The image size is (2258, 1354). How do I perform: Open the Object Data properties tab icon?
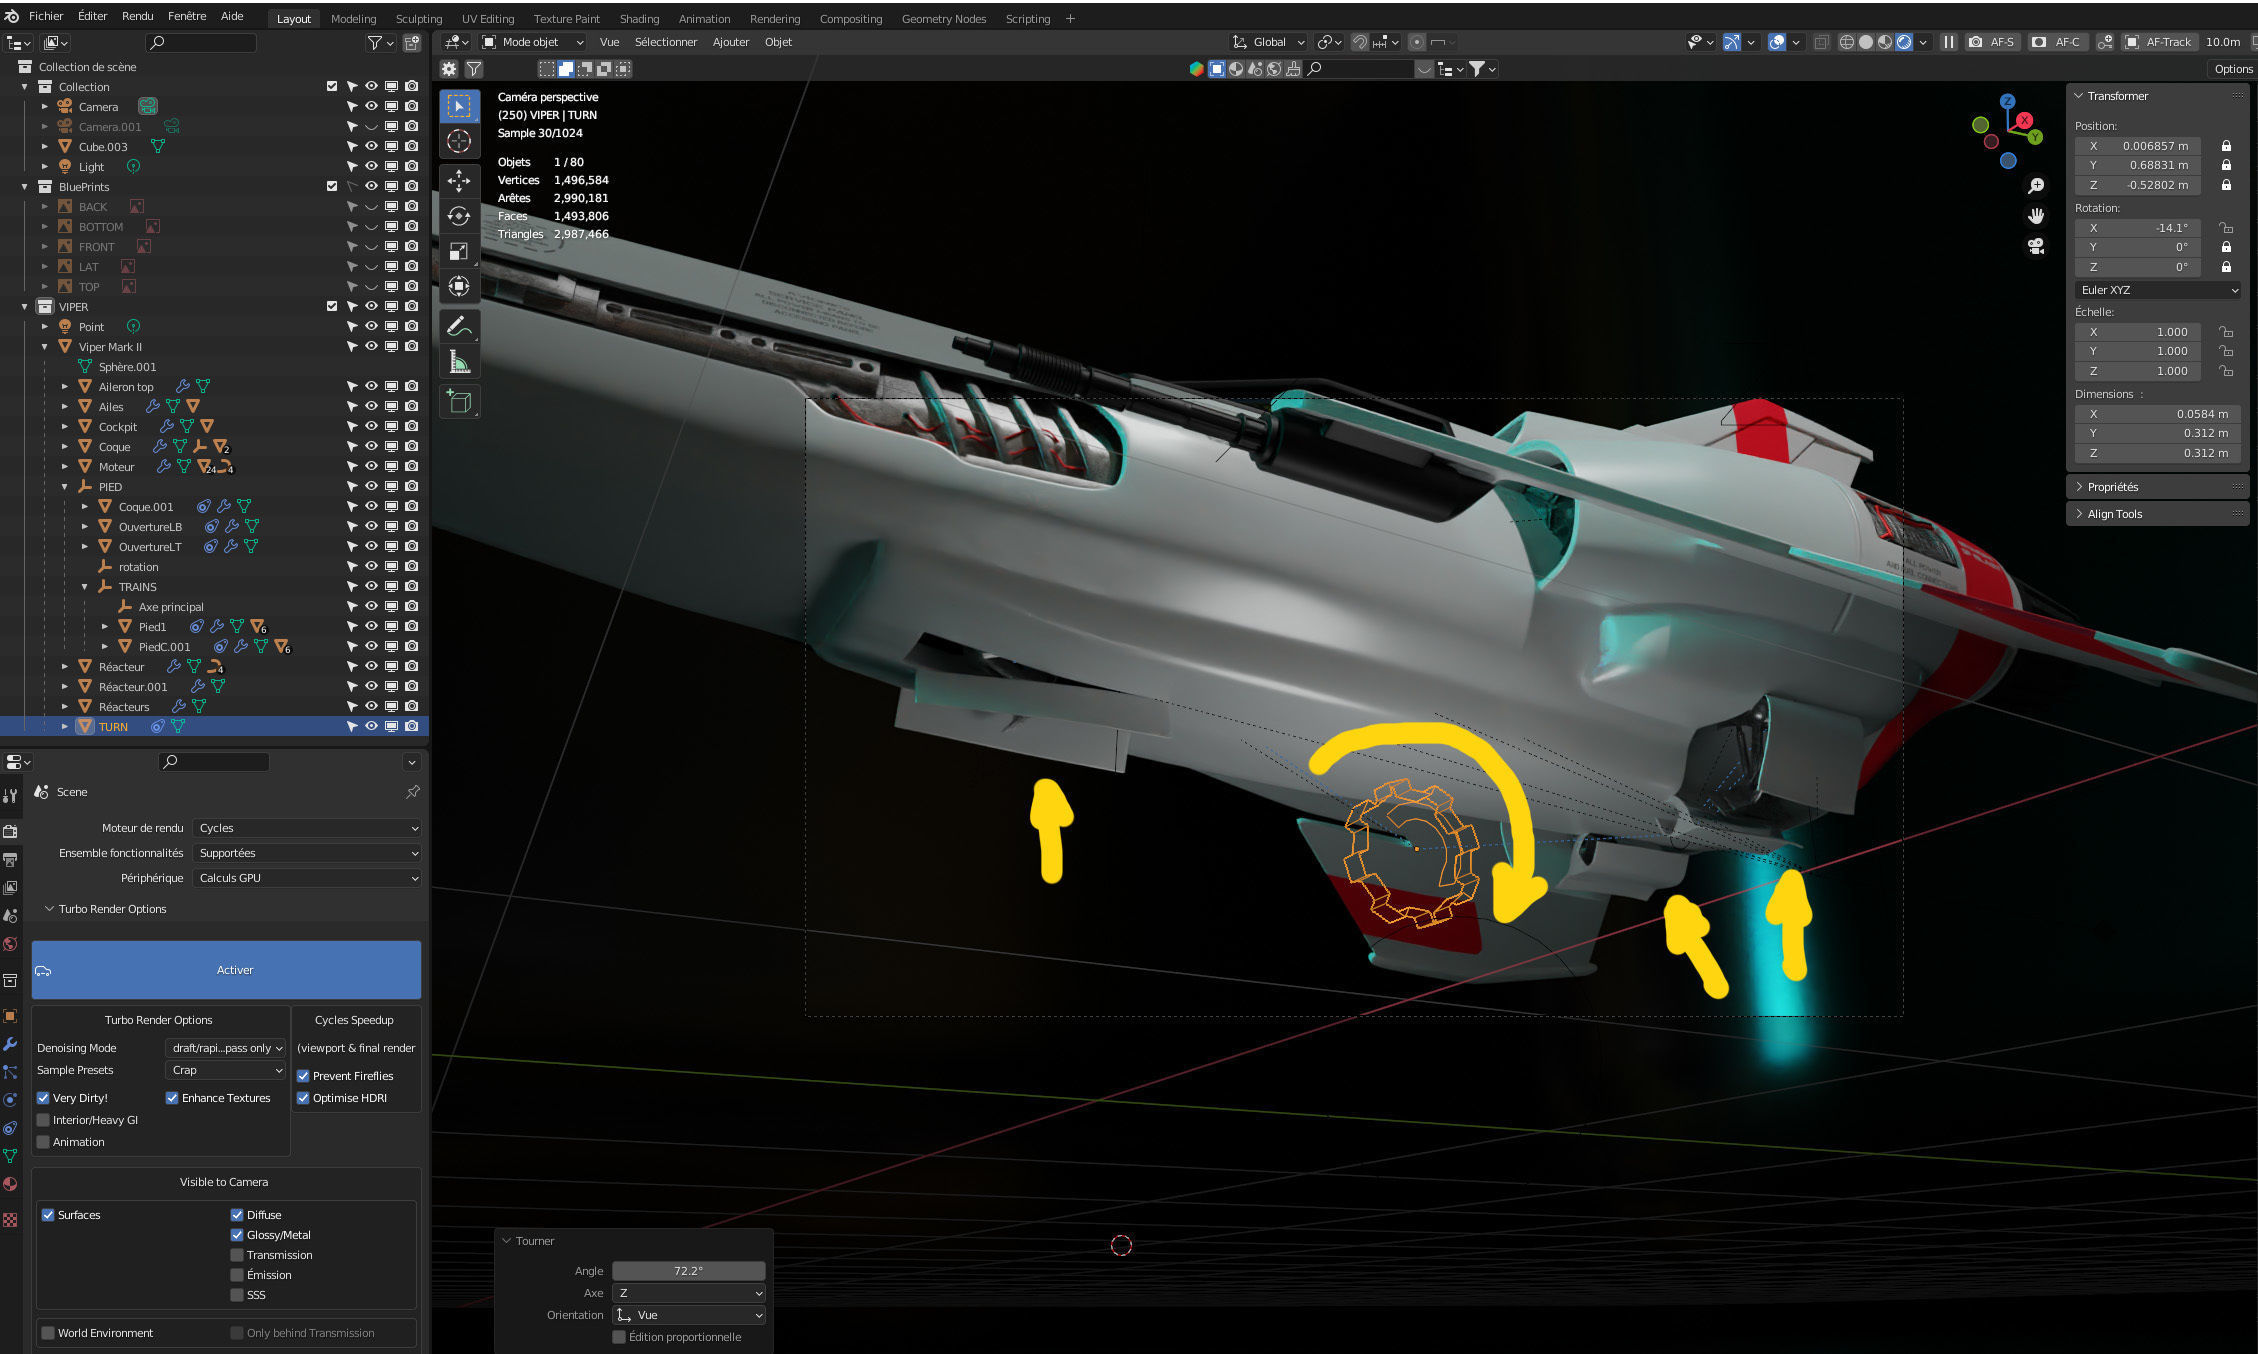[11, 1156]
